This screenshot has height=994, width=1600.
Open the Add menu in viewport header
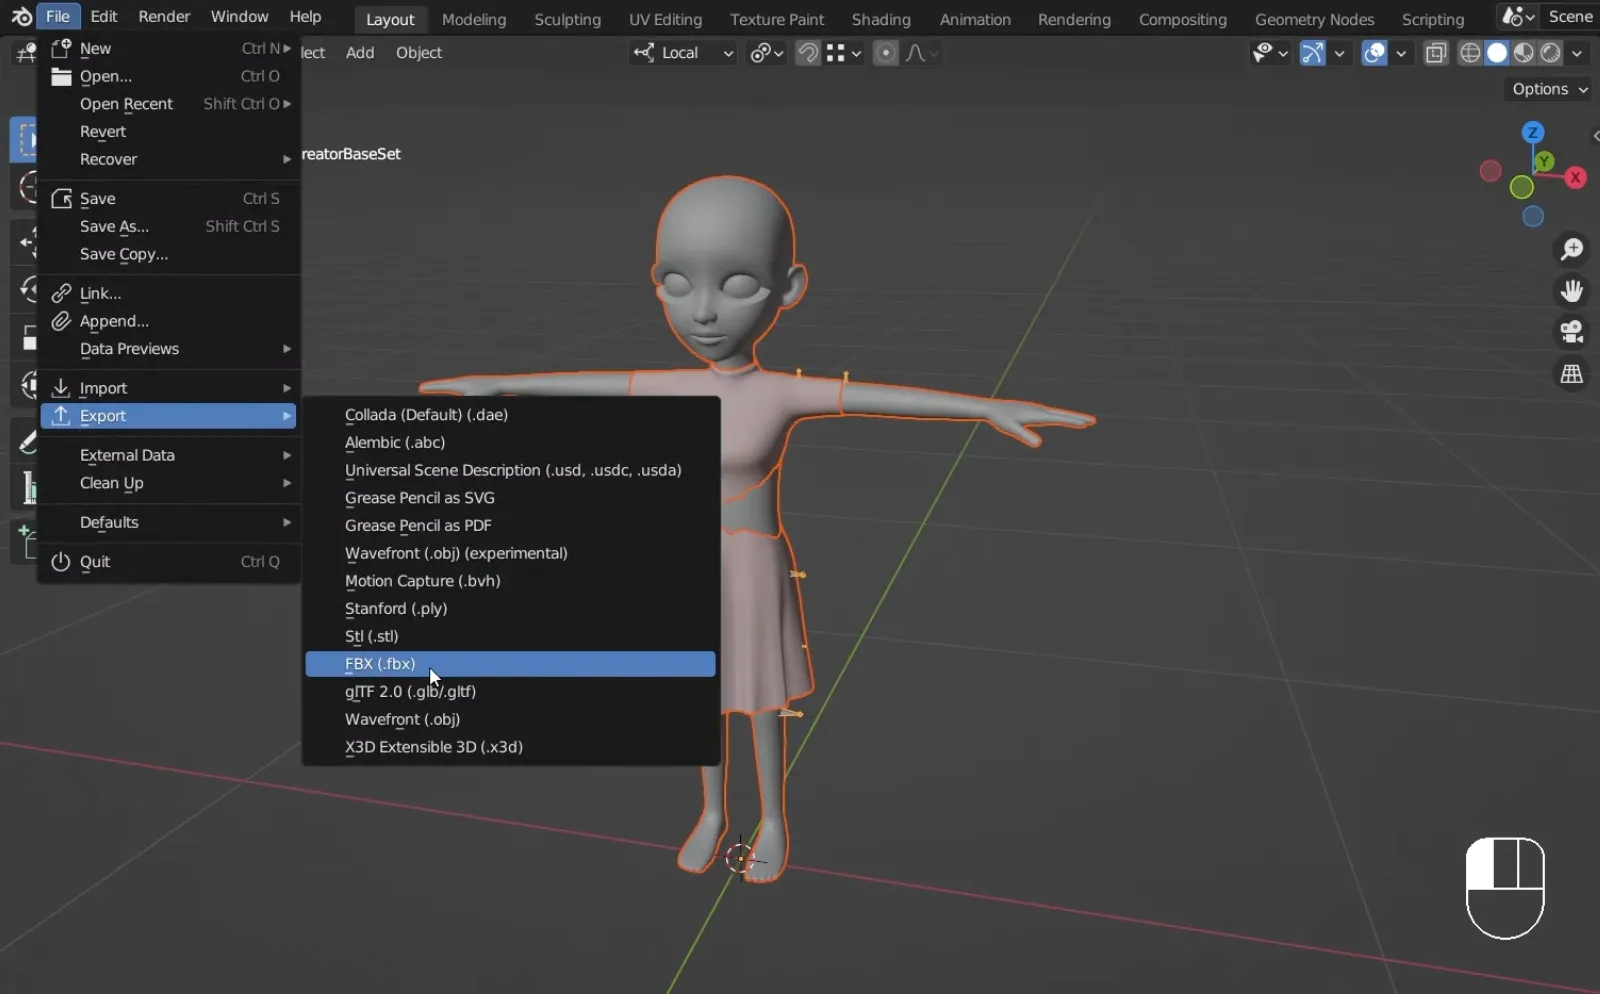point(360,53)
